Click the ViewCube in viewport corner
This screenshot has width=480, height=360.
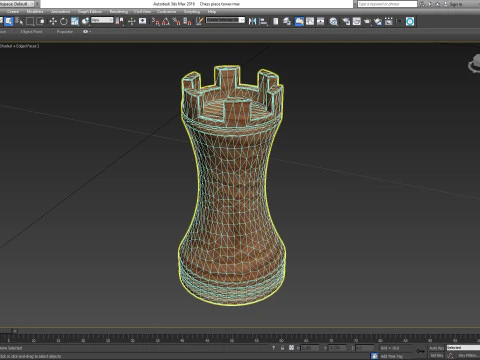tap(475, 63)
